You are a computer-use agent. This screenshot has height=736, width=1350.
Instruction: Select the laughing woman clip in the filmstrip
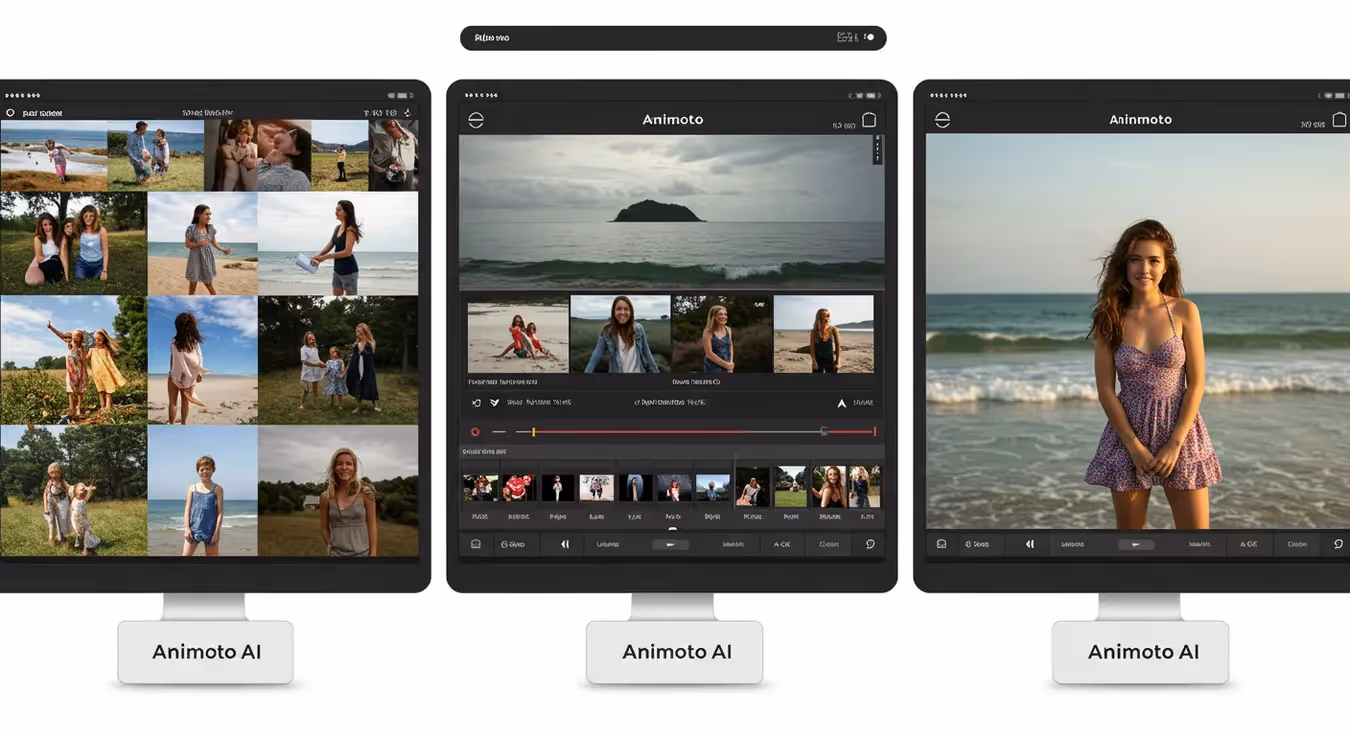828,487
